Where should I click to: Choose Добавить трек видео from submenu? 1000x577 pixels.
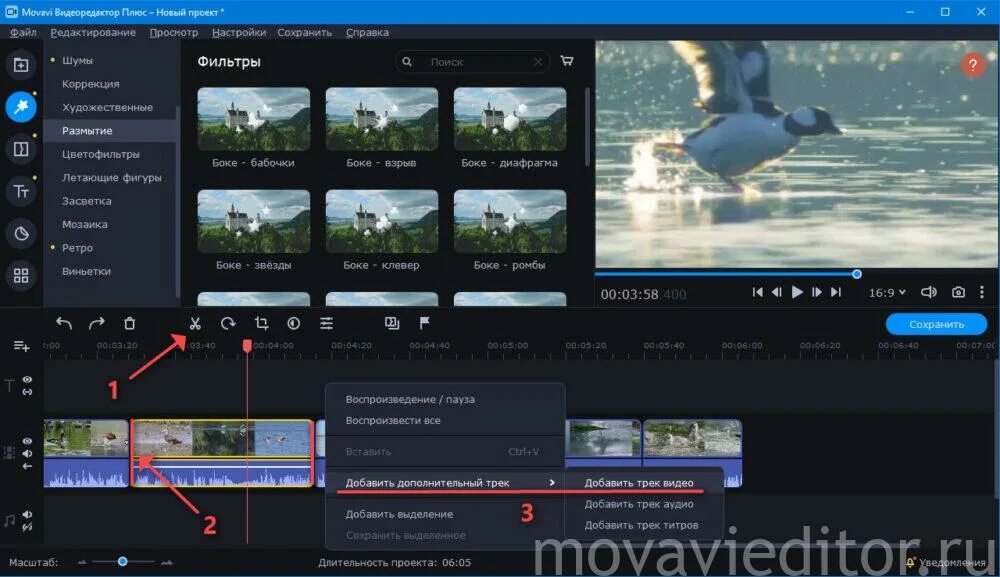tap(639, 483)
